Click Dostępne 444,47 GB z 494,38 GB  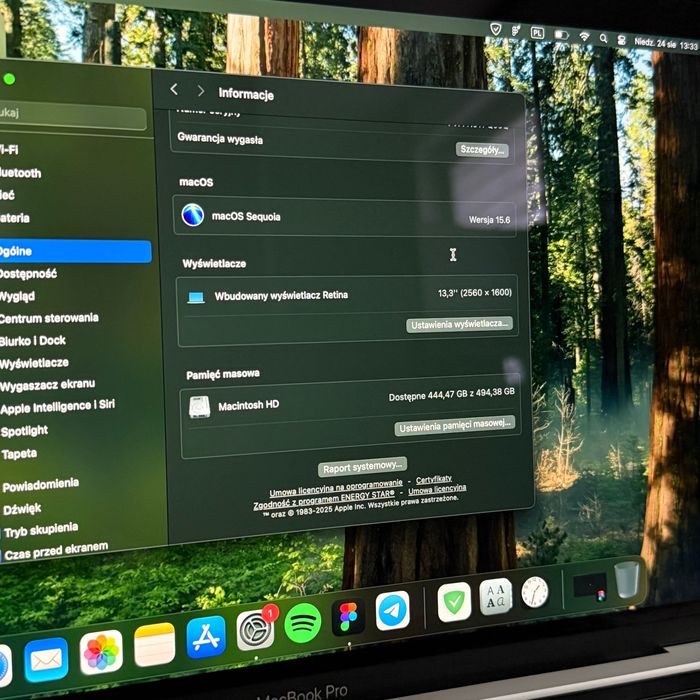451,394
